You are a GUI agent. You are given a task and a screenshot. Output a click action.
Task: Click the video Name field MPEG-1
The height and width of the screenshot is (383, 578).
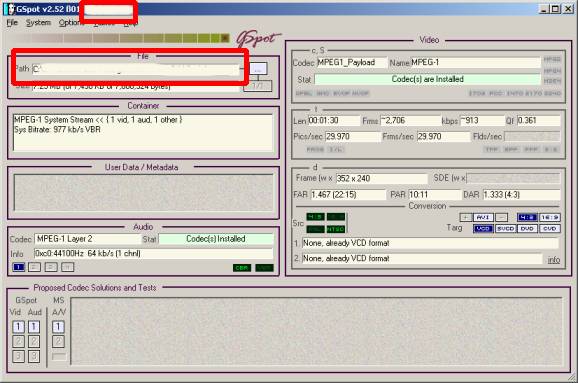coord(476,62)
